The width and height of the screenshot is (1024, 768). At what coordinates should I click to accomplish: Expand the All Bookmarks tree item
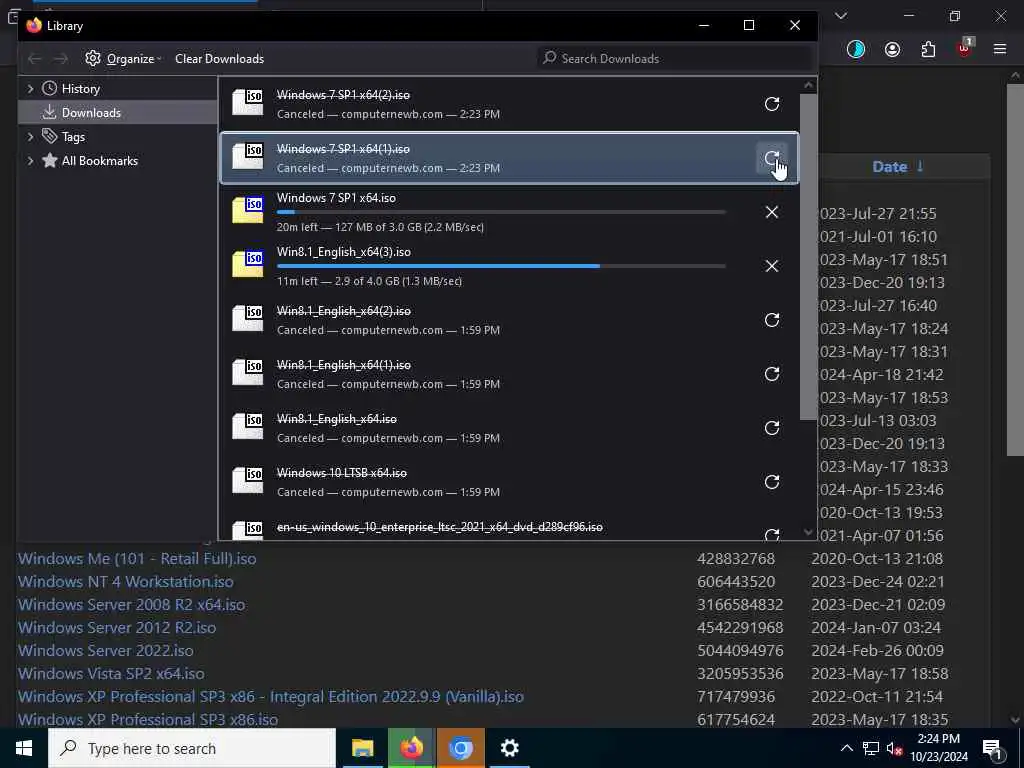[30, 161]
